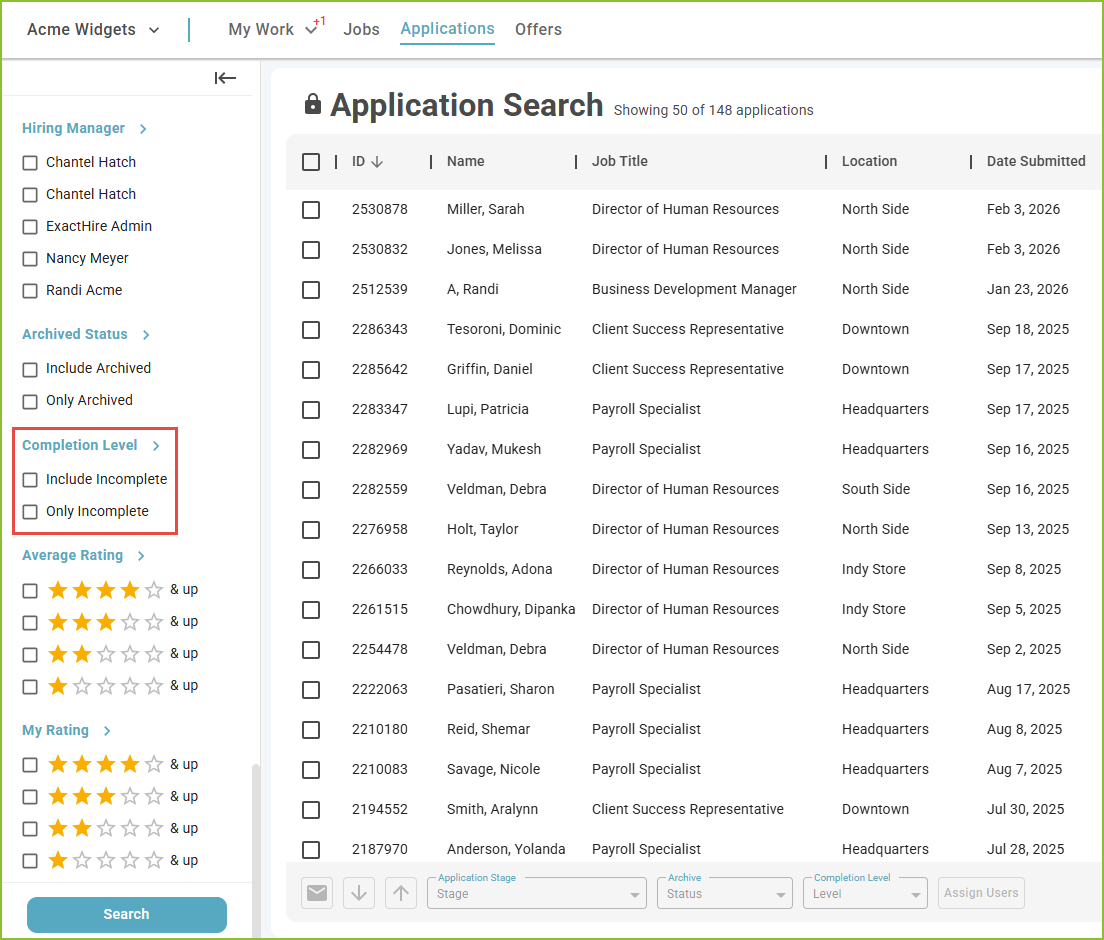Open the Completion Level dropdown in the bottom bar
1104x940 pixels.
(865, 893)
